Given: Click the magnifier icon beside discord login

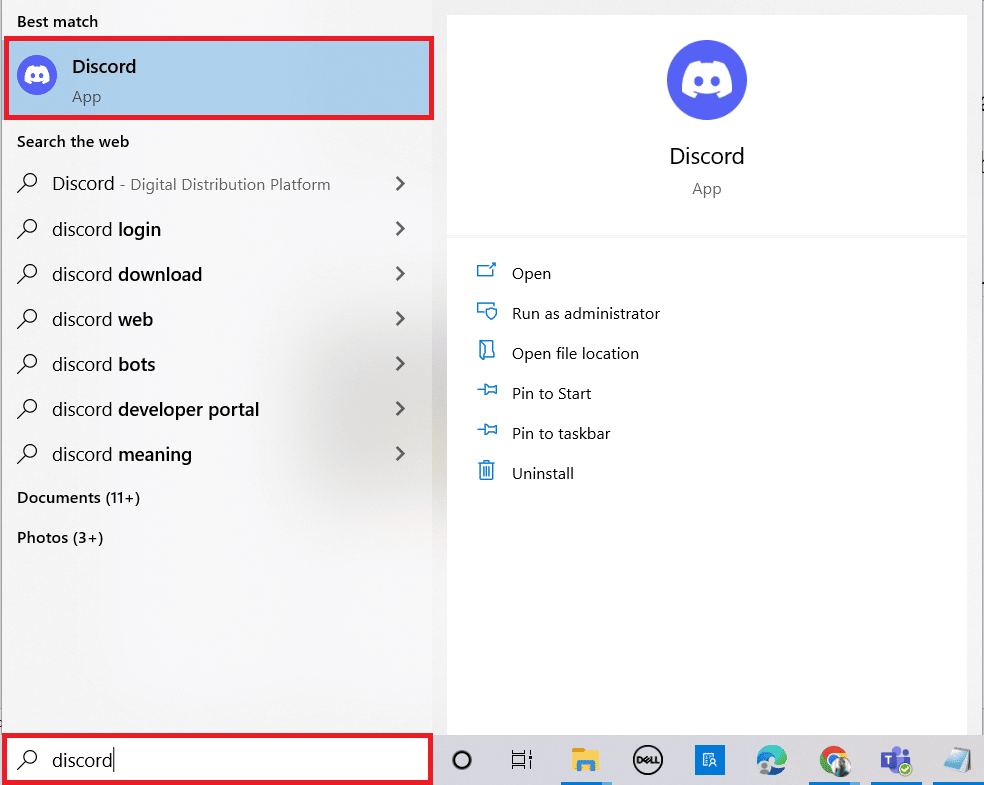Looking at the screenshot, I should click(27, 229).
